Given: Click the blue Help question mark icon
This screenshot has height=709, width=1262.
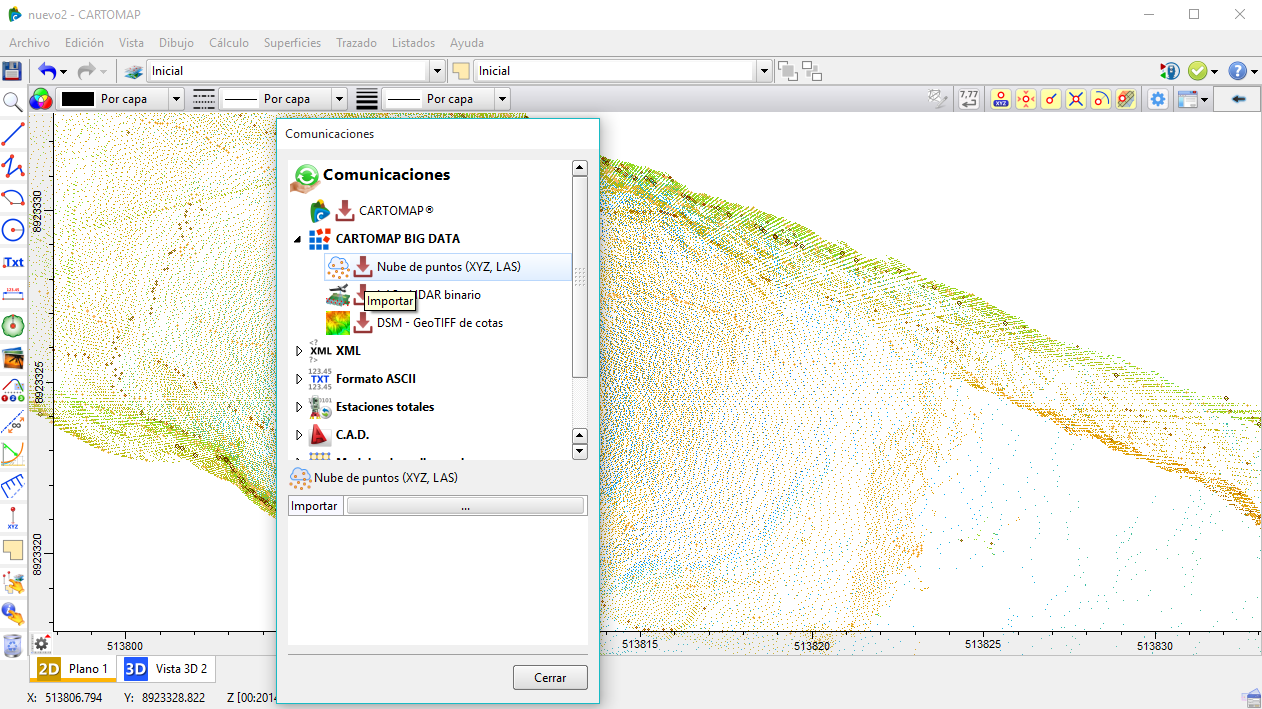Looking at the screenshot, I should click(x=1237, y=71).
